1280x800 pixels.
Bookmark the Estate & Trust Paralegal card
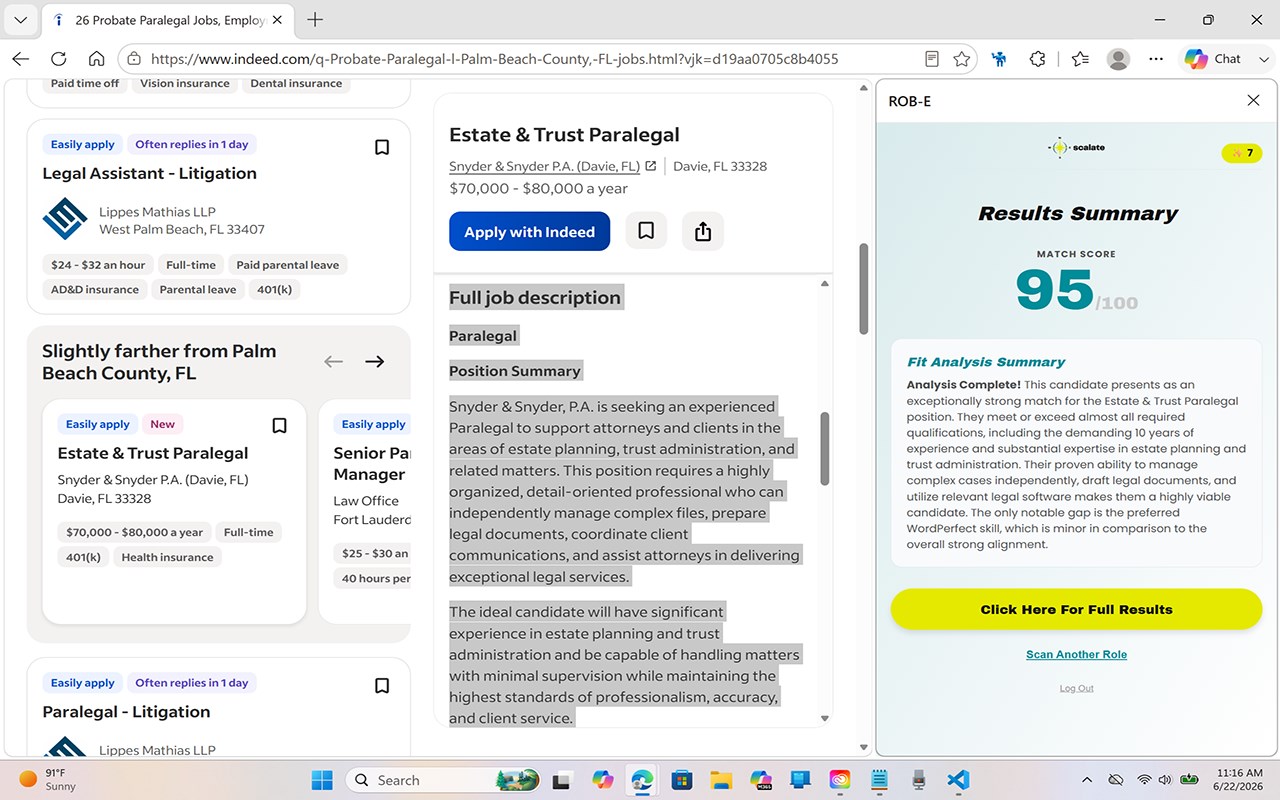(x=280, y=426)
